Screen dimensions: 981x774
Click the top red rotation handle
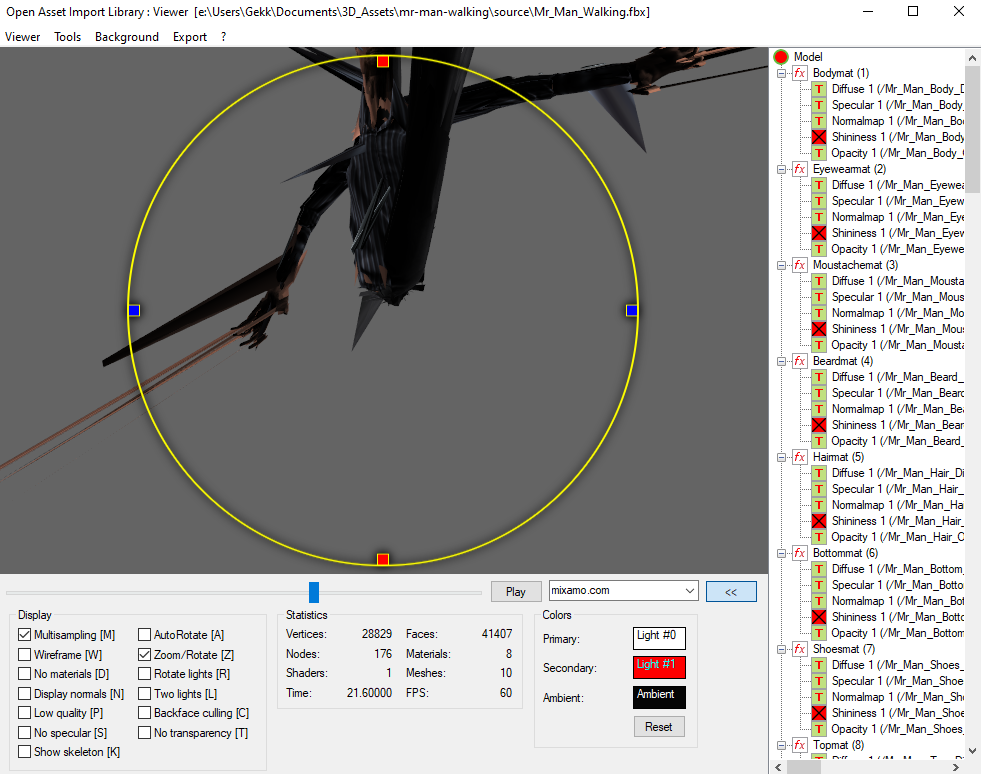coord(383,61)
